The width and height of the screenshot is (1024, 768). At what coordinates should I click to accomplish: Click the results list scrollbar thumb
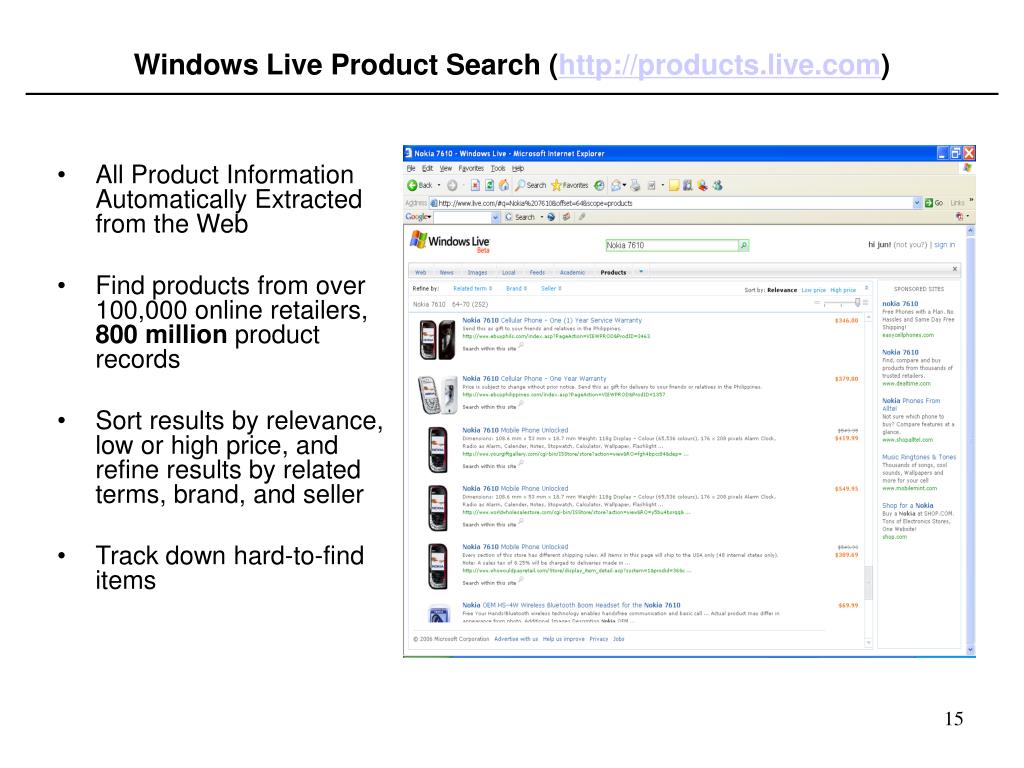pos(869,583)
